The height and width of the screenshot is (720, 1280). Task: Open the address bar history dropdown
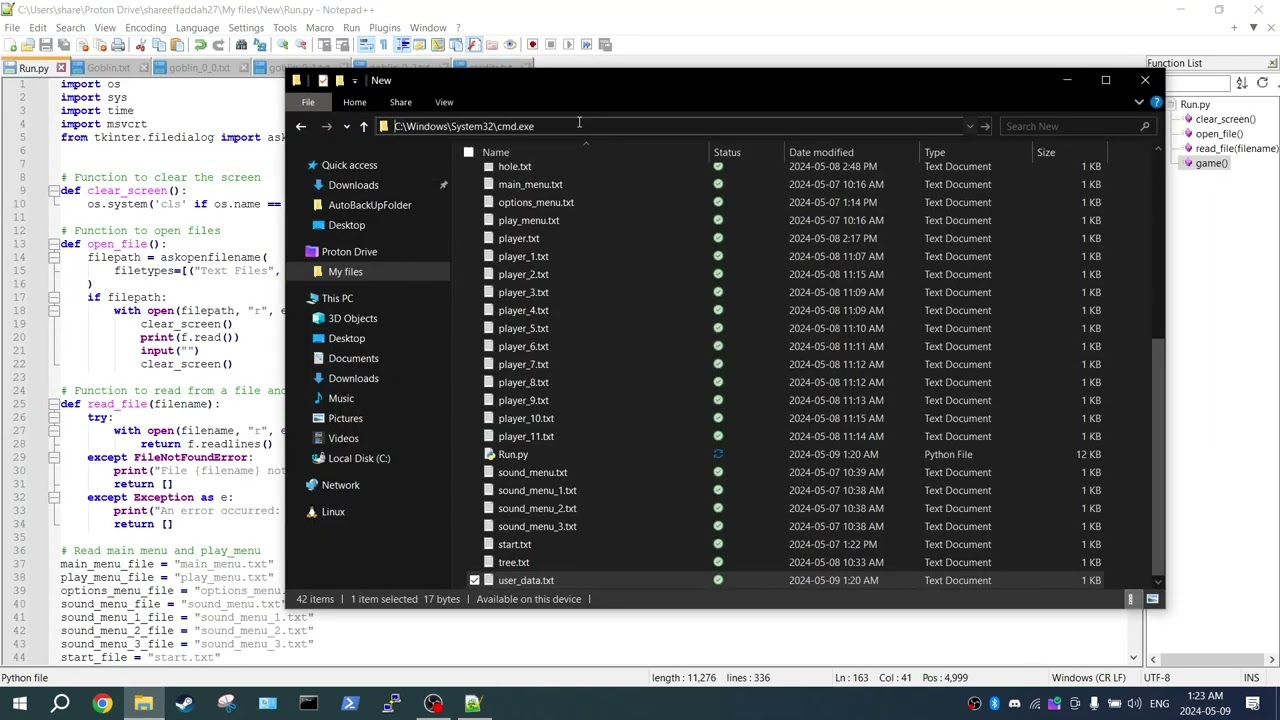[969, 126]
